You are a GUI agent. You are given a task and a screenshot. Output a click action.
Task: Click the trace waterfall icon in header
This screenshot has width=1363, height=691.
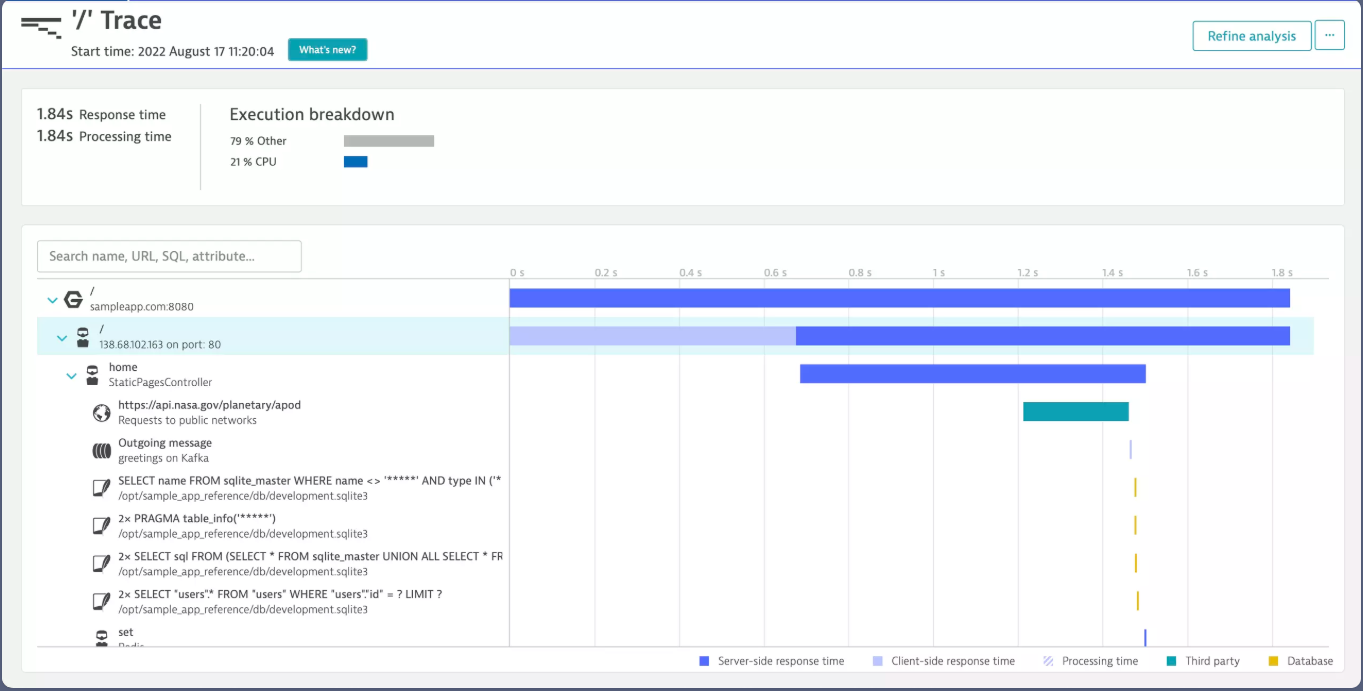(x=41, y=26)
